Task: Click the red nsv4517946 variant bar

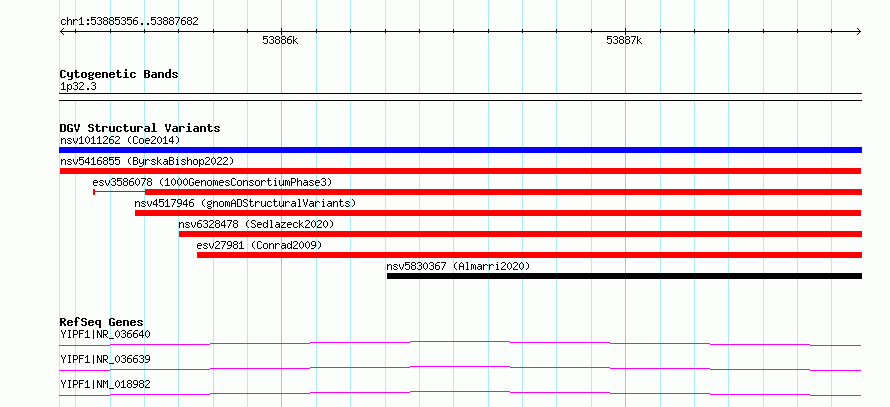Action: [498, 213]
